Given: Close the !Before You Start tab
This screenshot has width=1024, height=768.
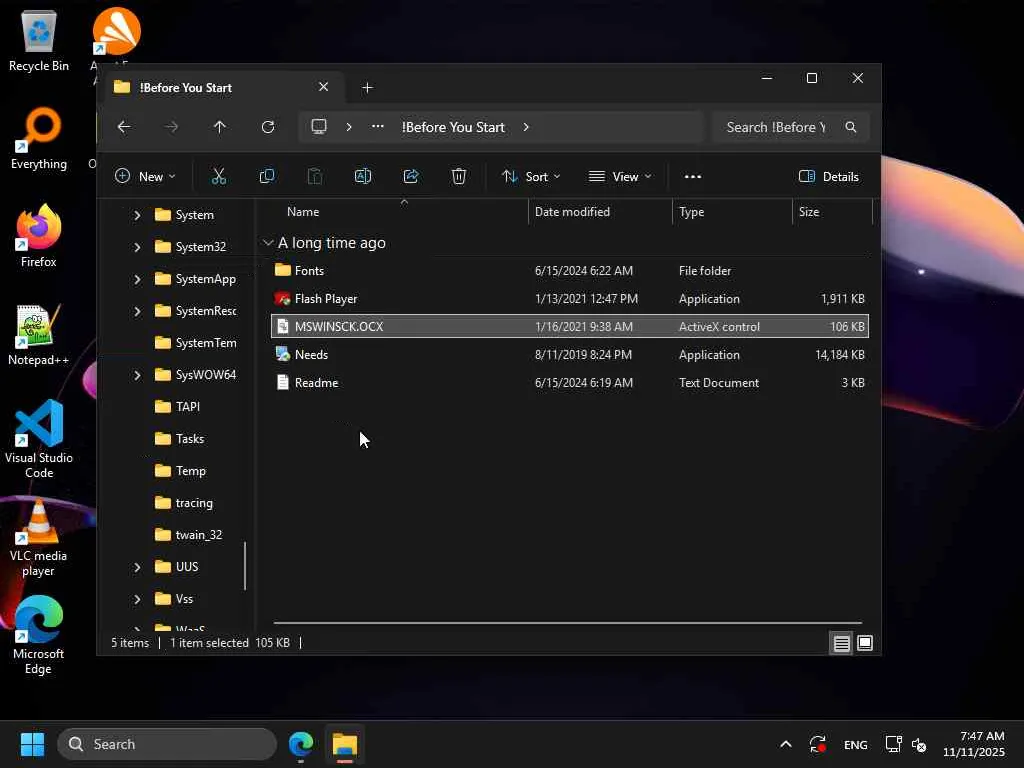Looking at the screenshot, I should tap(323, 87).
